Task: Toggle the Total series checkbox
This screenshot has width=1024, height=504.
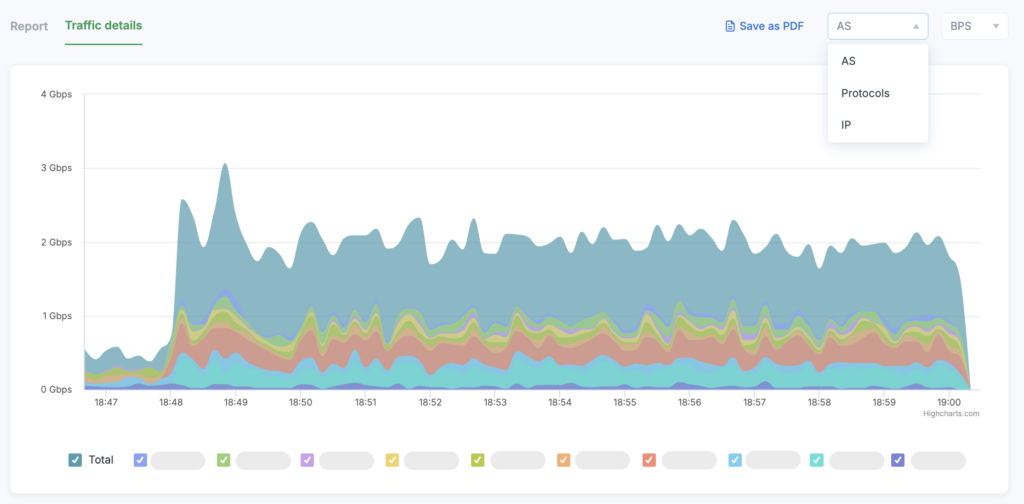Action: click(75, 460)
